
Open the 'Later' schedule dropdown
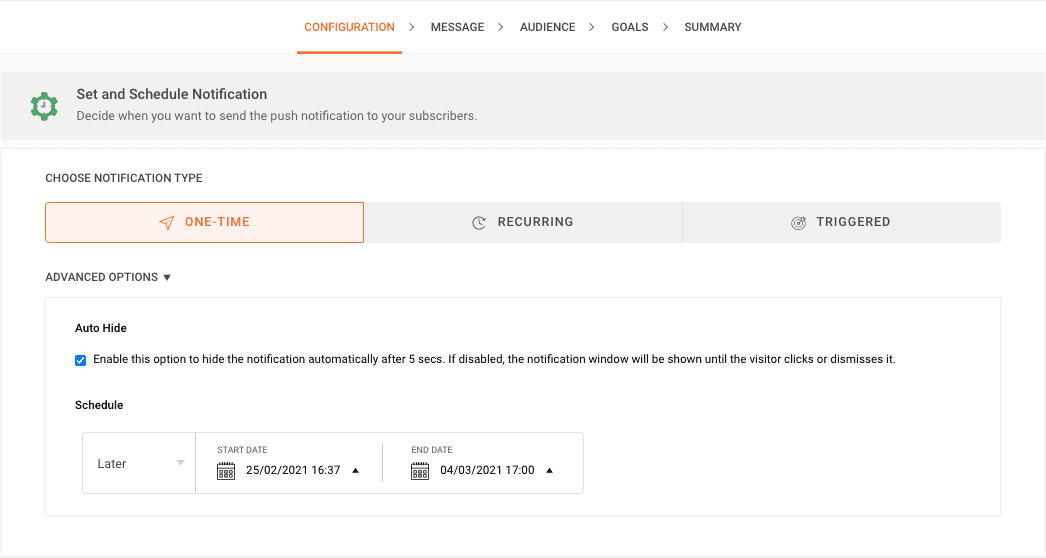click(139, 463)
